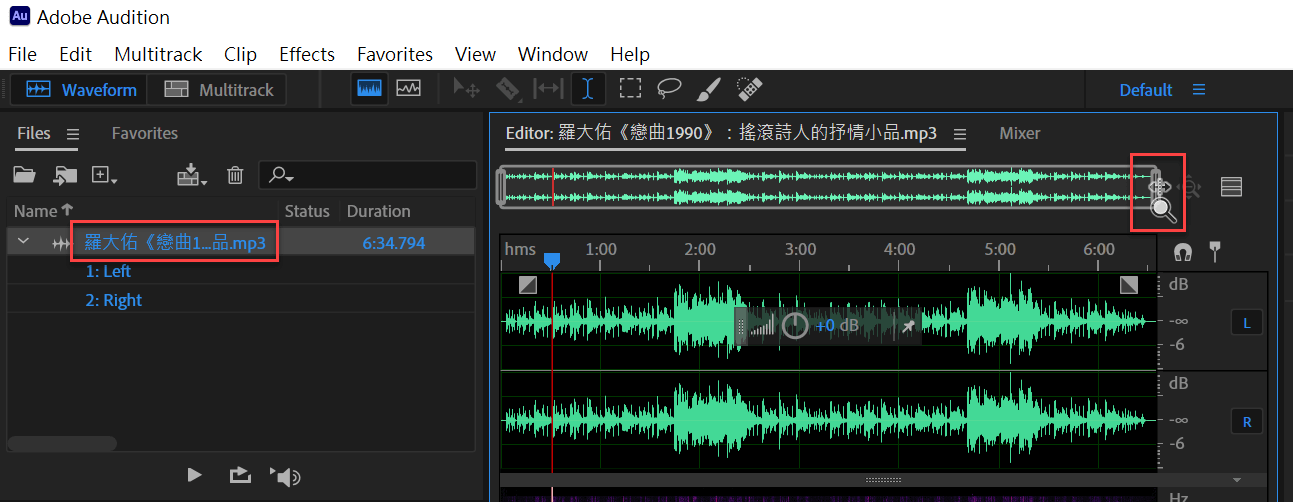Click the volume adjust knob in HUD

(x=795, y=326)
